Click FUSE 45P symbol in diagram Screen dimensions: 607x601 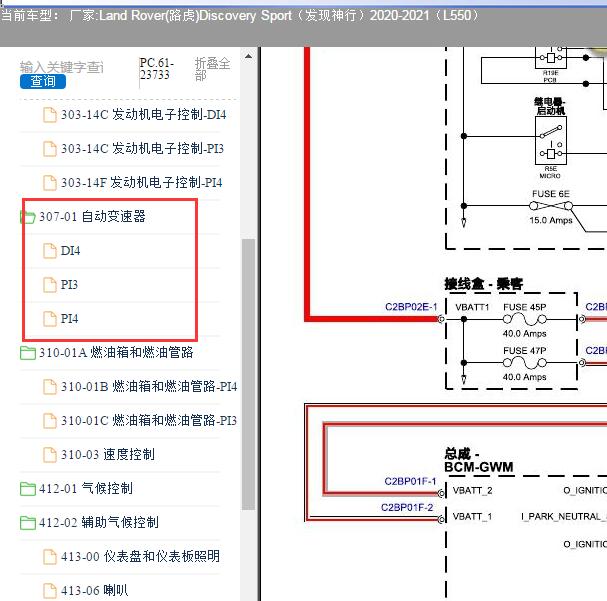(525, 319)
